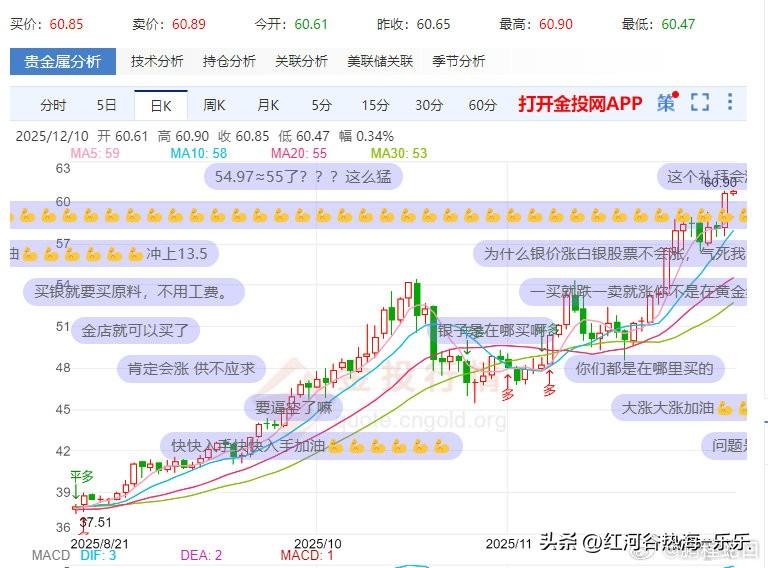Select the 日K daily candlestick tab

tap(161, 105)
